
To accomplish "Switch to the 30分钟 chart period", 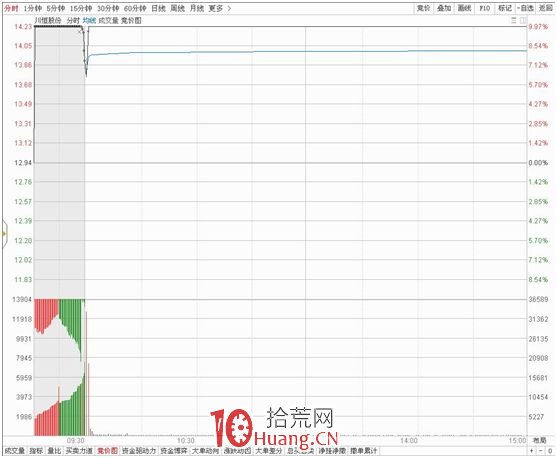I will (x=108, y=8).
